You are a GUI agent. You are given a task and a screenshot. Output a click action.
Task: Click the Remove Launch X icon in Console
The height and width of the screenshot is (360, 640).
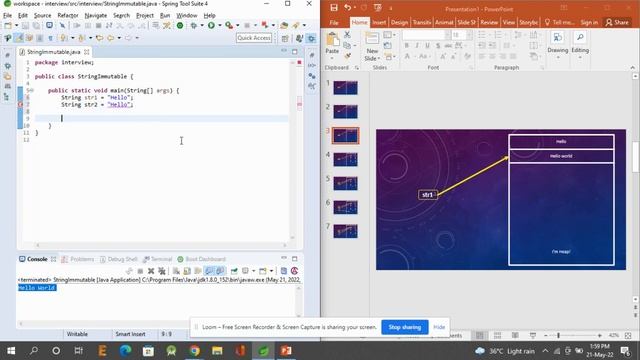pyautogui.click(x=151, y=271)
